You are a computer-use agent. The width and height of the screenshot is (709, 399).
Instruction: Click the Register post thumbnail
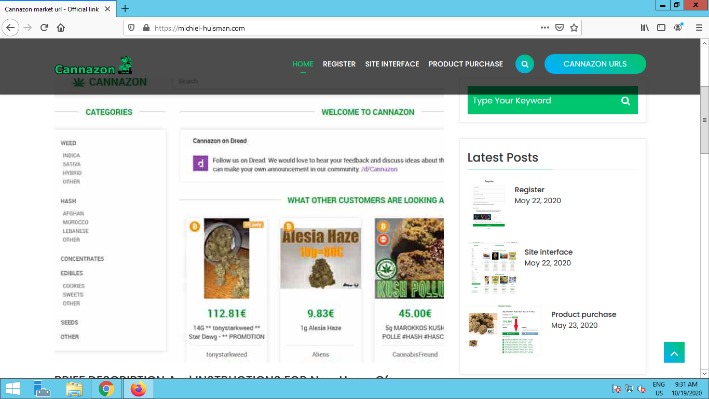[x=489, y=203]
